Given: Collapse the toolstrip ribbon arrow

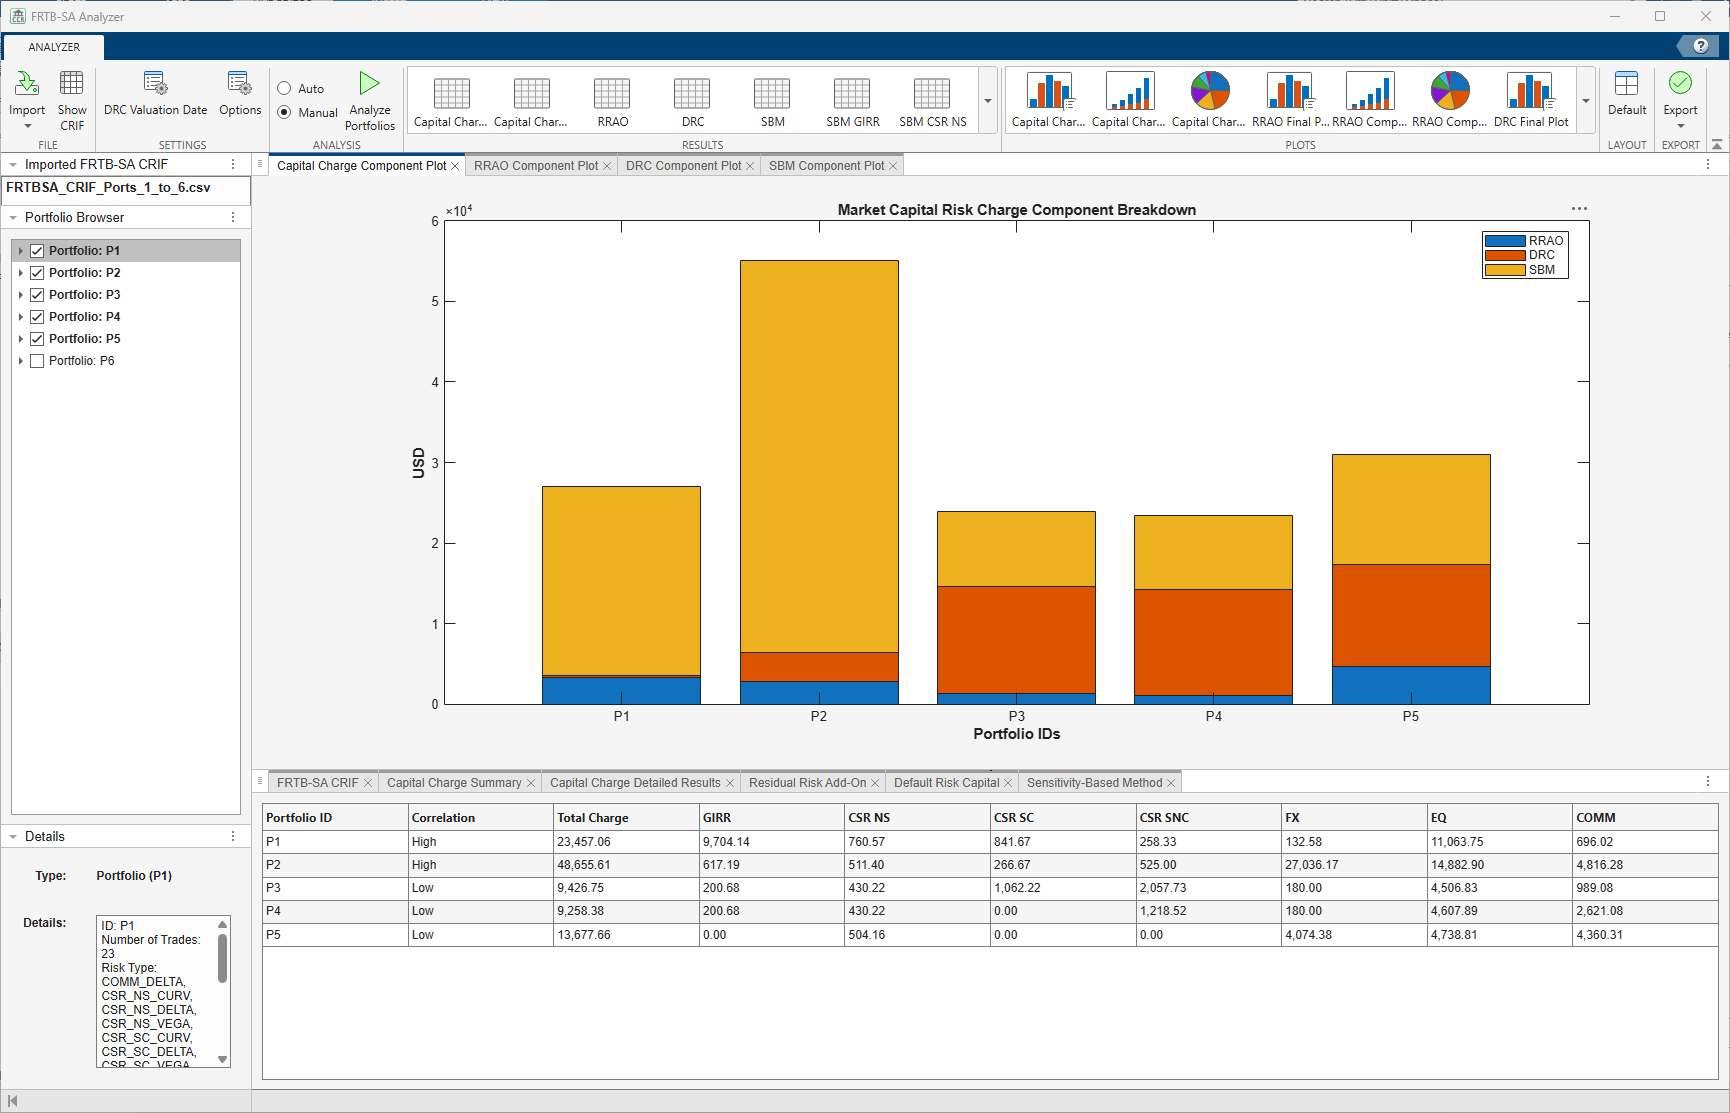Looking at the screenshot, I should [x=1717, y=145].
